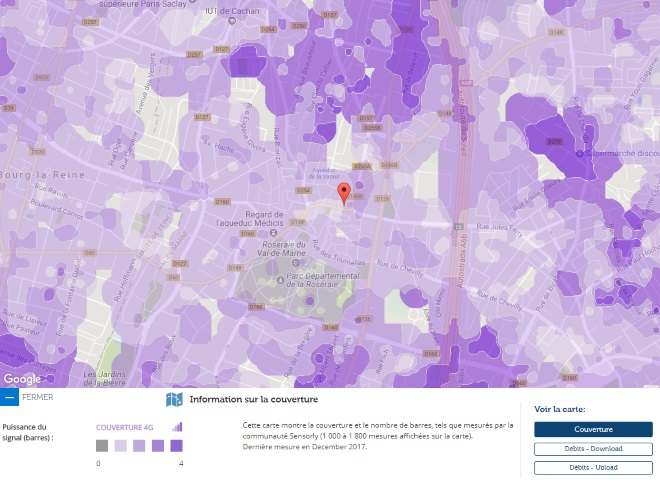The height and width of the screenshot is (489, 660).
Task: Click the IUT de Cachan map label
Action: coord(225,9)
